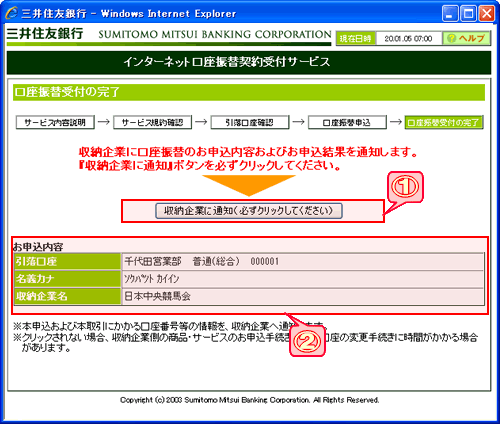Viewport: 500px width, 424px height.
Task: Click the Internet Explorer logo icon
Action: 11,13
